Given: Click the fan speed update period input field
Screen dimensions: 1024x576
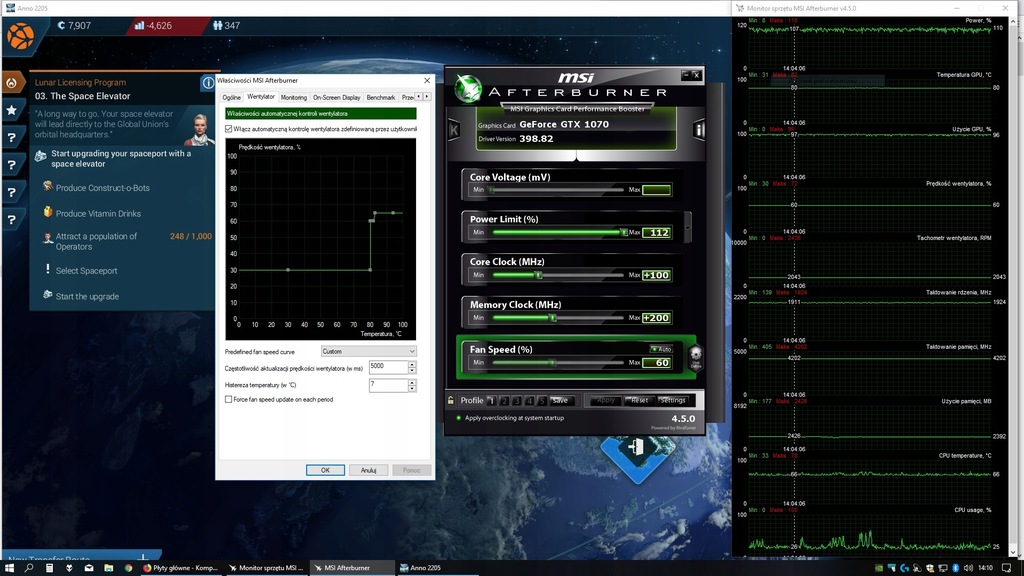Looking at the screenshot, I should (388, 368).
